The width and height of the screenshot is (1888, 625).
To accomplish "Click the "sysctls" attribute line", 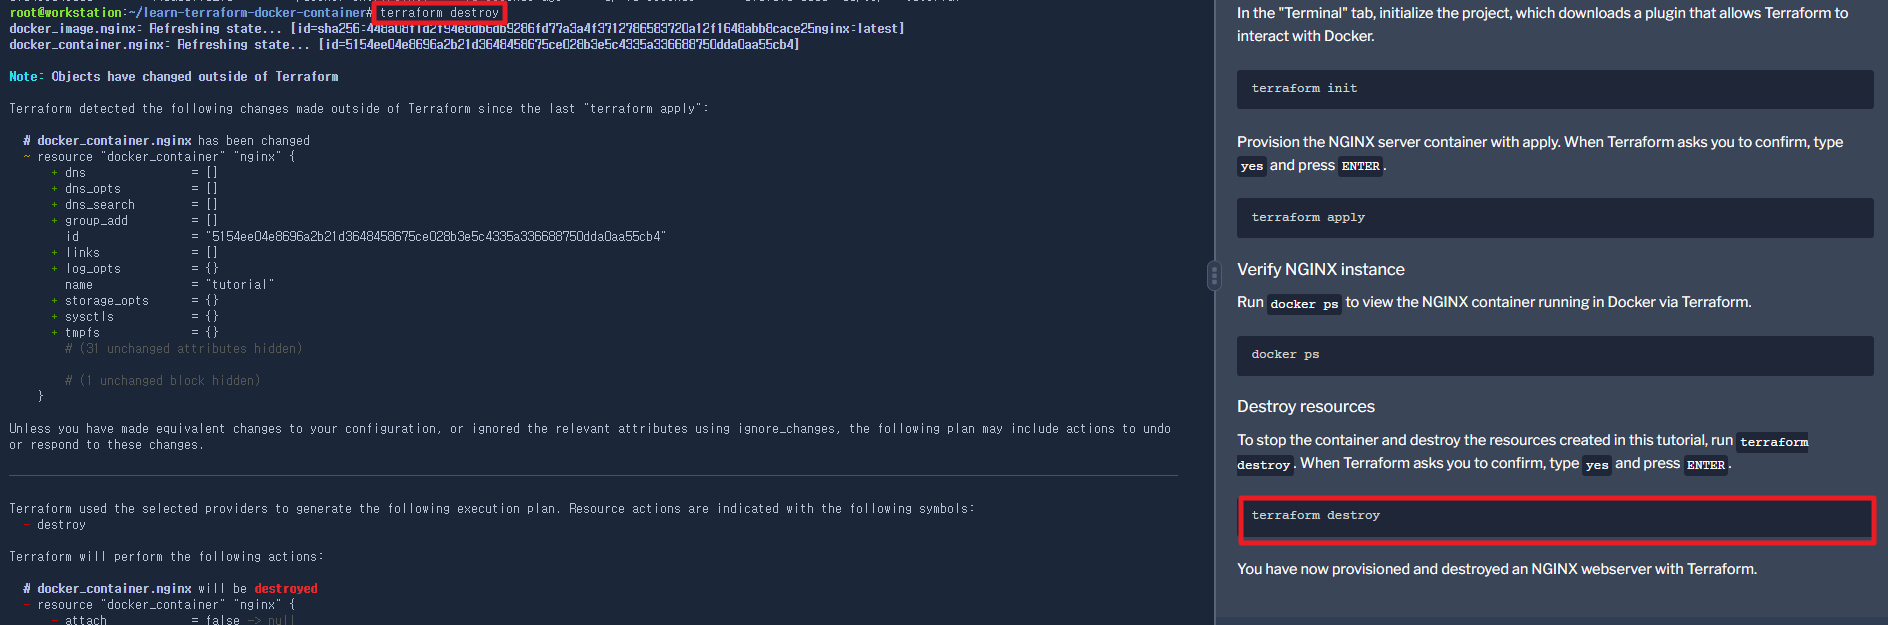I will pyautogui.click(x=134, y=317).
